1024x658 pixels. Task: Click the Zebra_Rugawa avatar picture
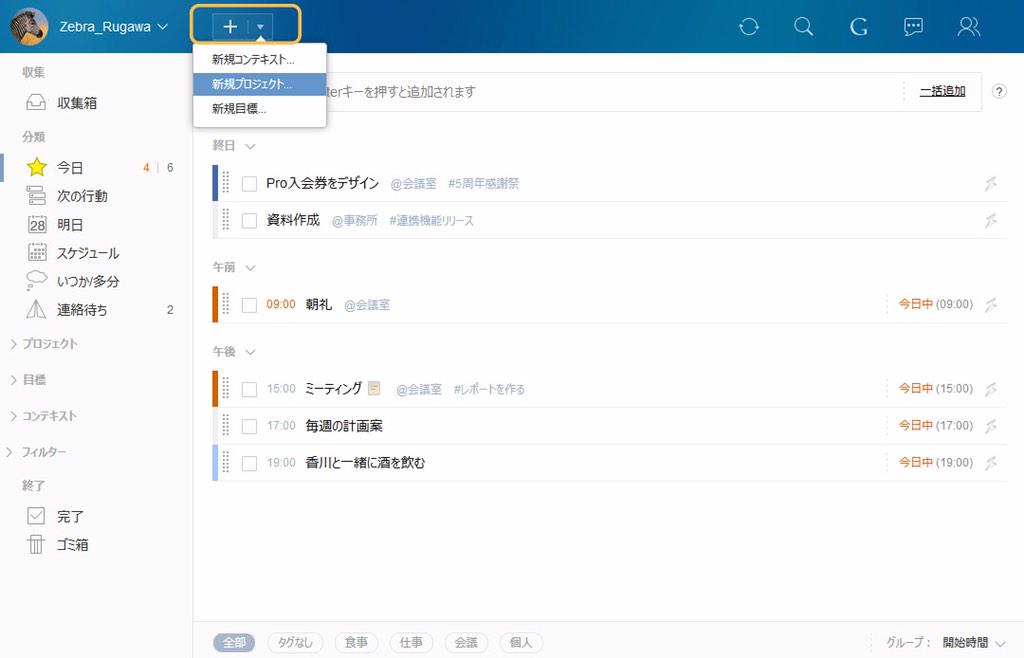[29, 27]
